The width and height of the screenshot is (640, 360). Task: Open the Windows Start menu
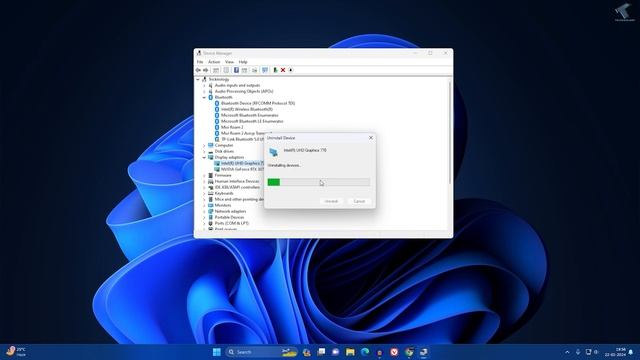click(x=217, y=352)
